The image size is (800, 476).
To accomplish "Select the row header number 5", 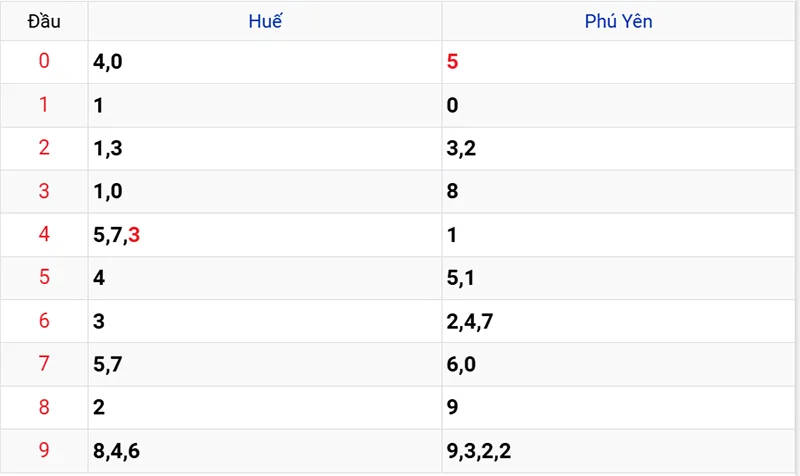I will pyautogui.click(x=43, y=278).
